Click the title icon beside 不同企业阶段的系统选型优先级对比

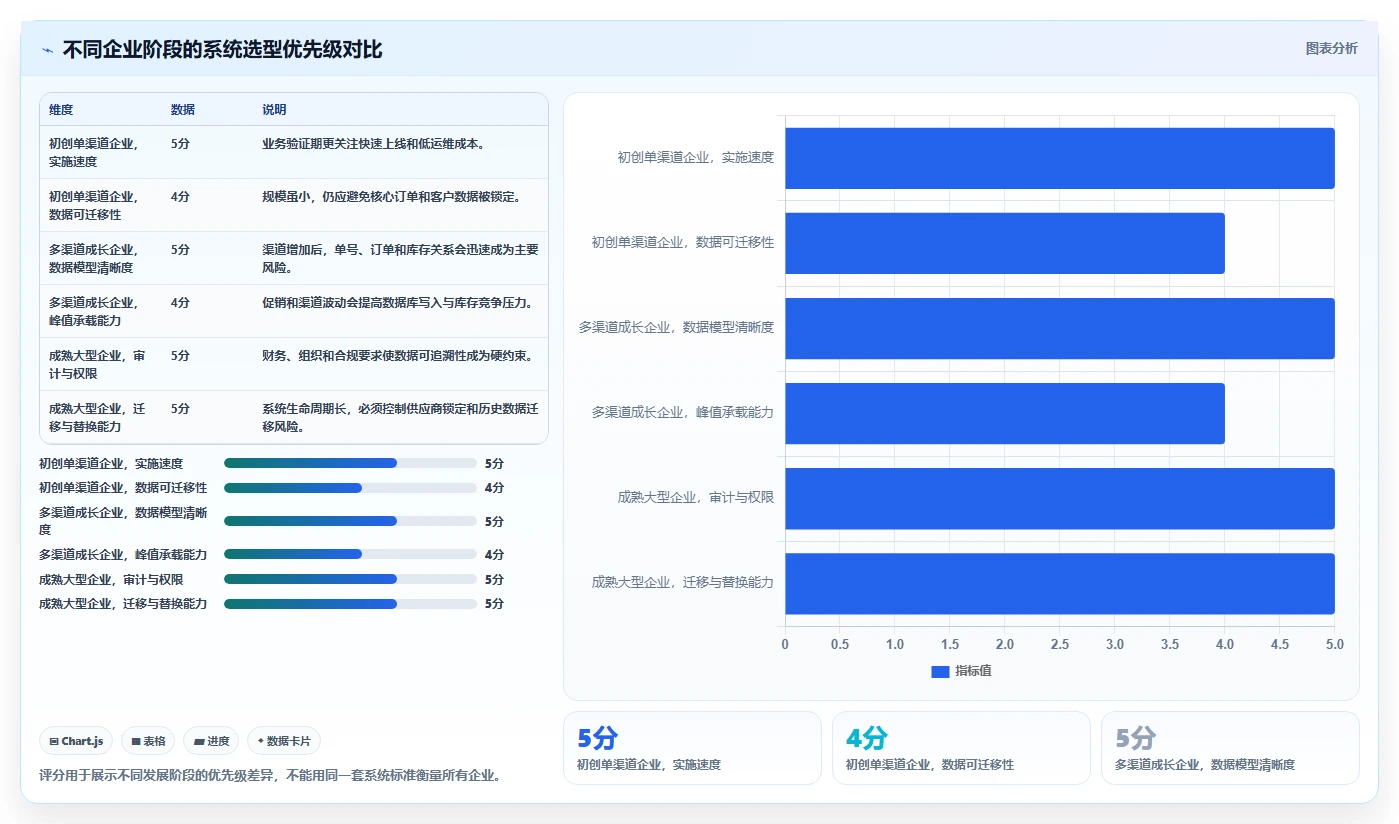point(47,50)
